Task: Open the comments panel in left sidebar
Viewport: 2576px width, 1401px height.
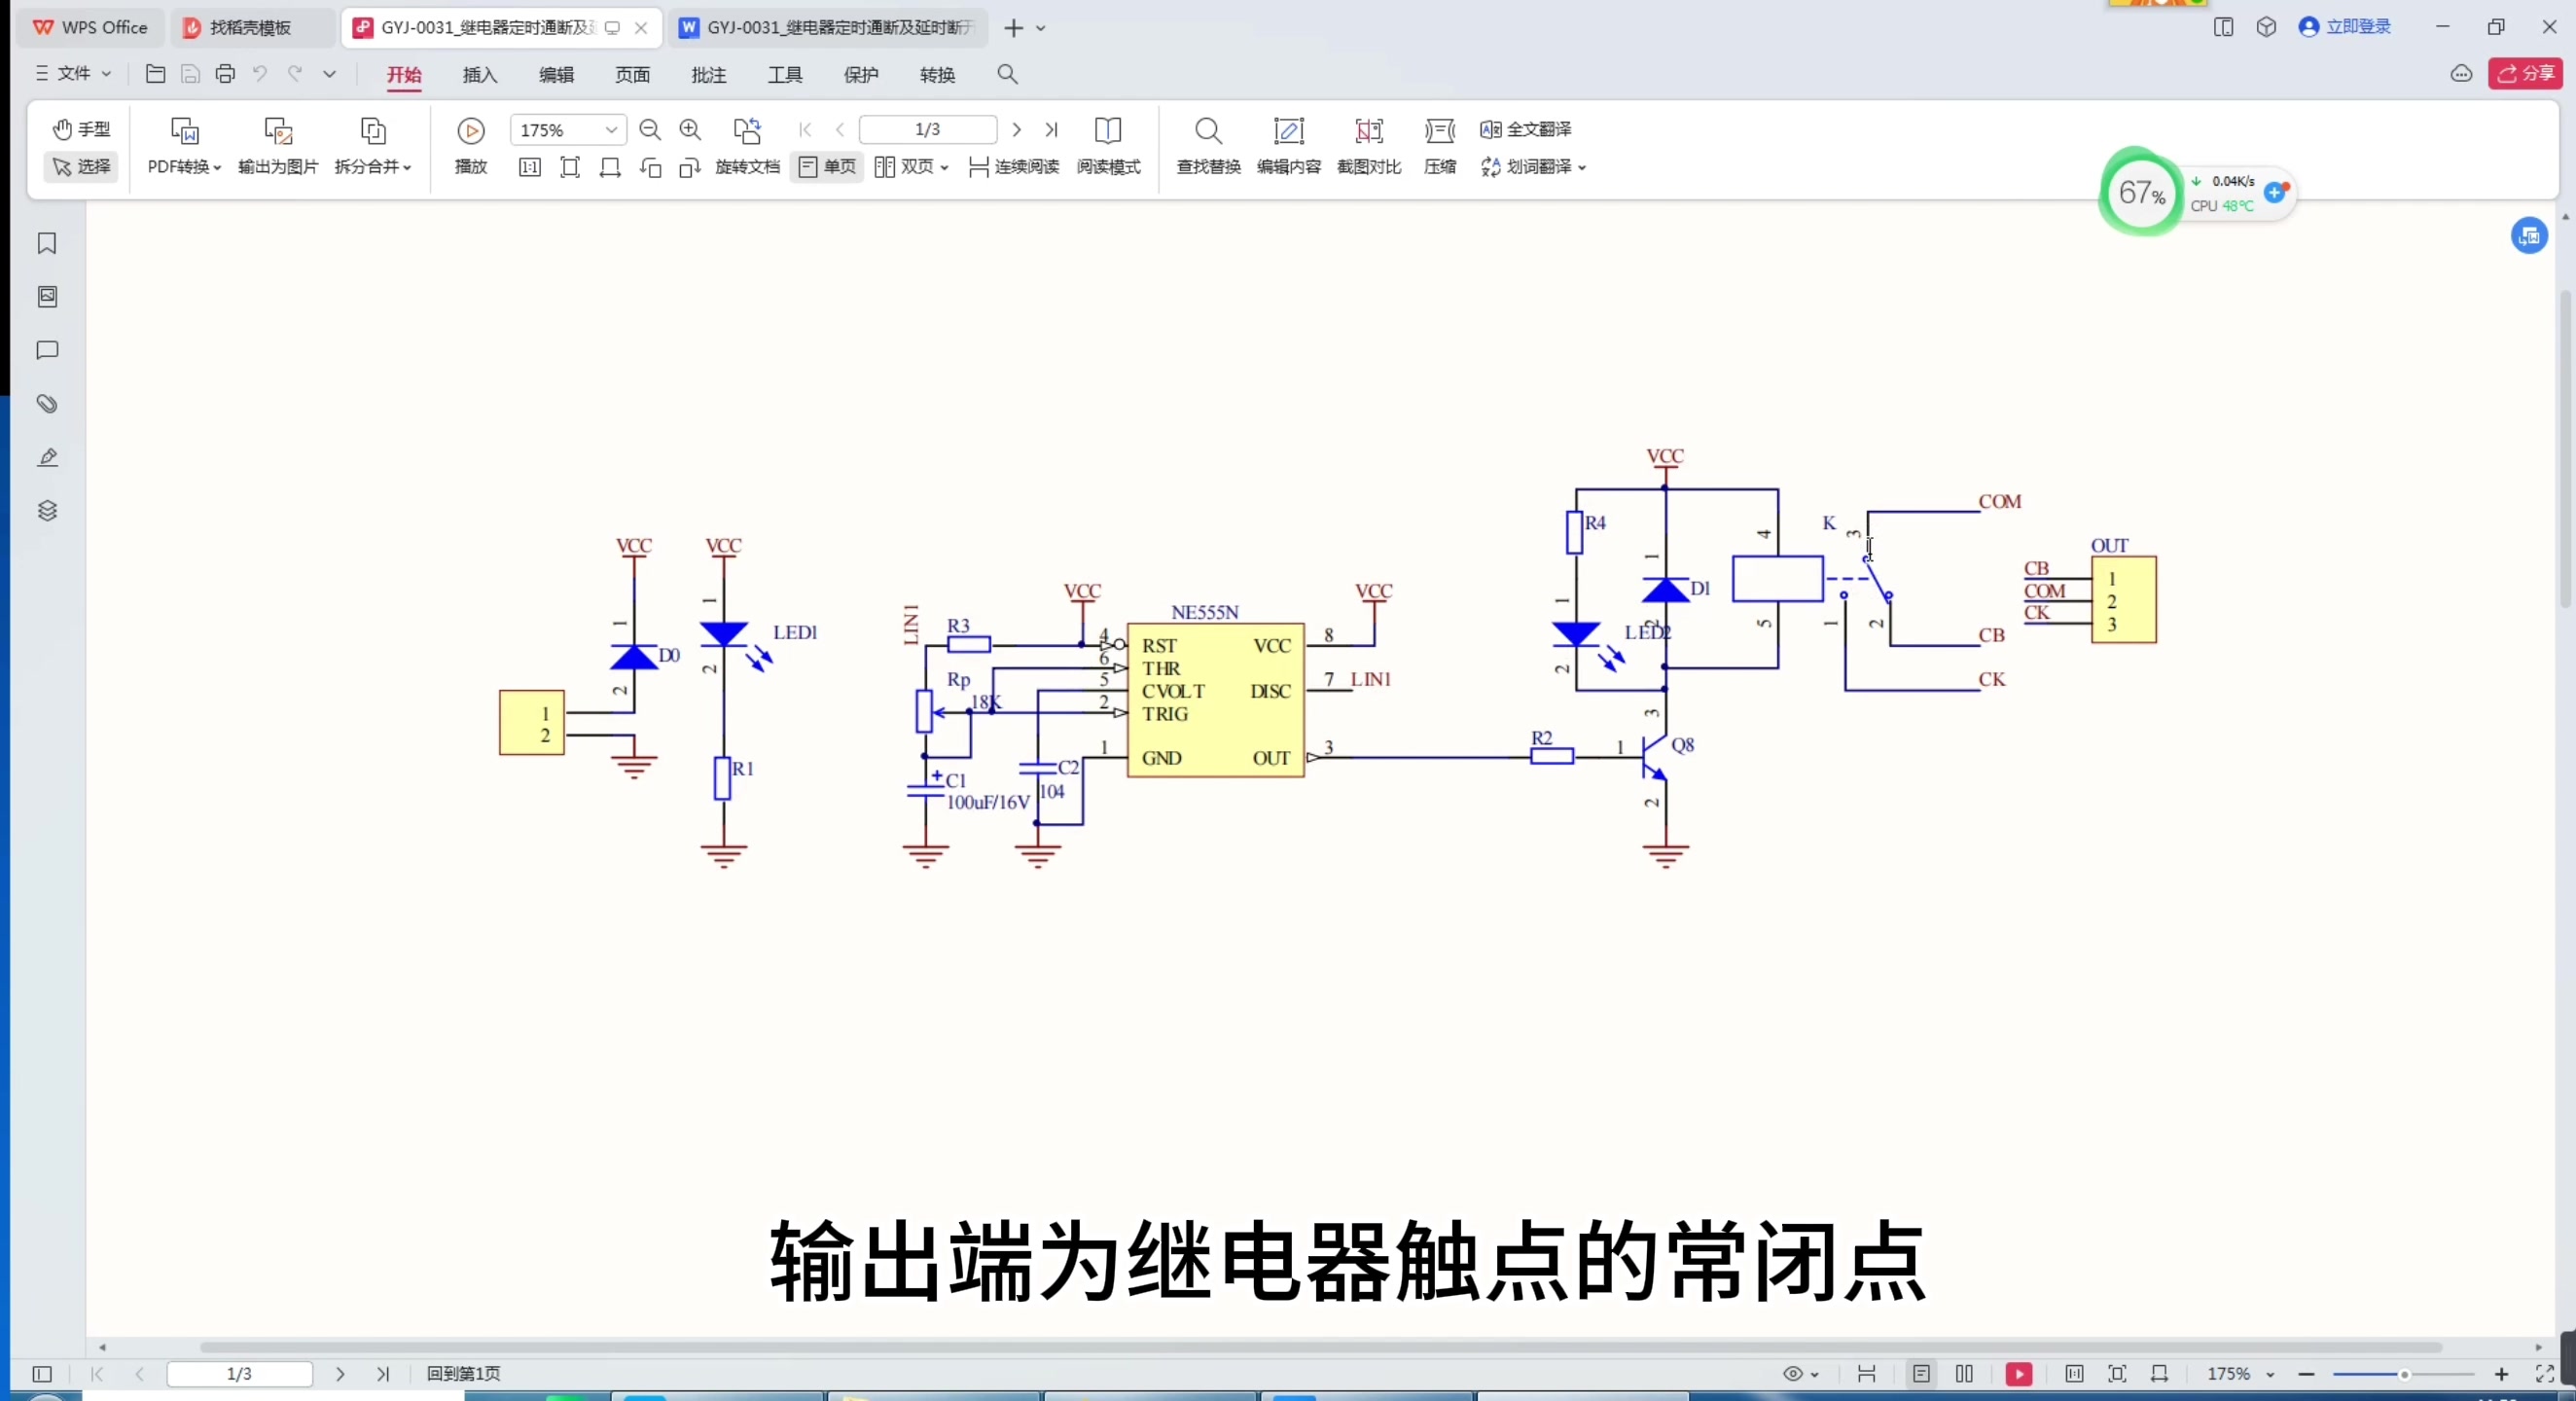Action: (47, 350)
